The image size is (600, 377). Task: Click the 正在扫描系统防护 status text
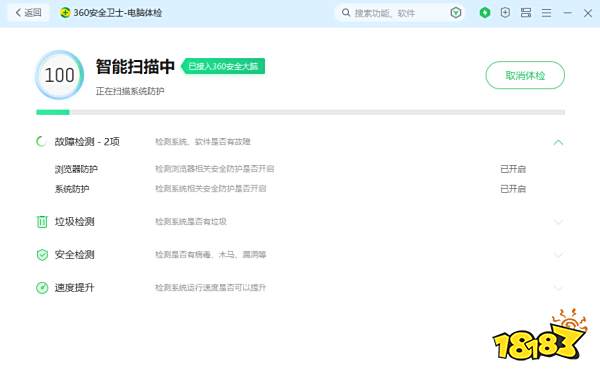point(130,91)
